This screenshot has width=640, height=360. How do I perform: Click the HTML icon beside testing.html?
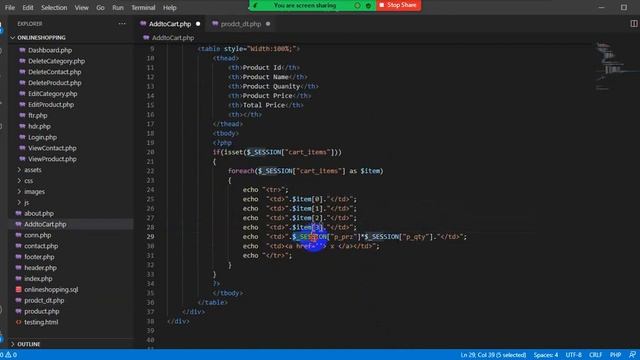click(x=18, y=322)
